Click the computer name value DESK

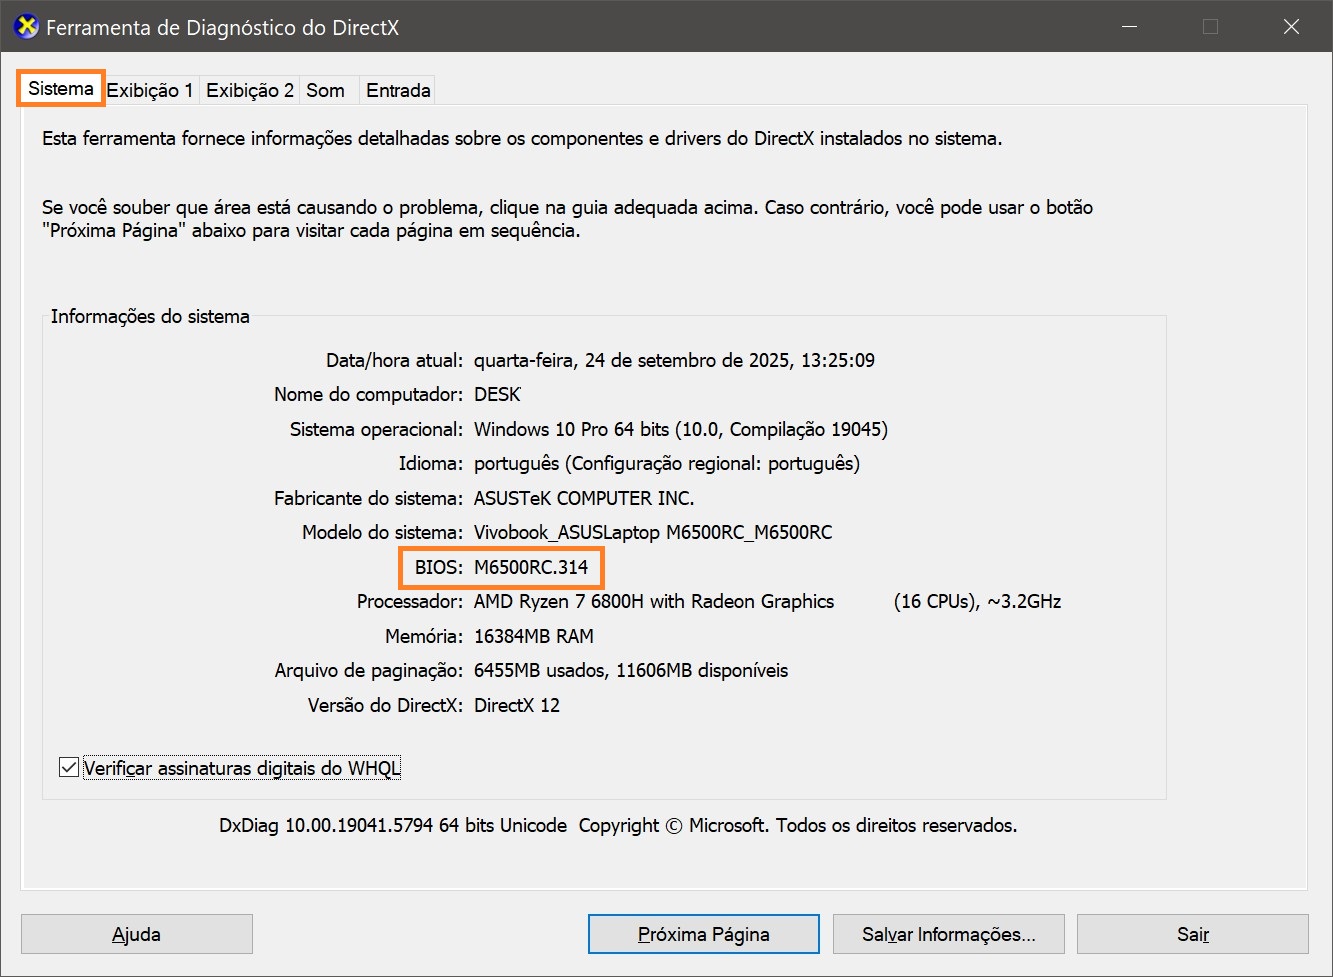(497, 395)
